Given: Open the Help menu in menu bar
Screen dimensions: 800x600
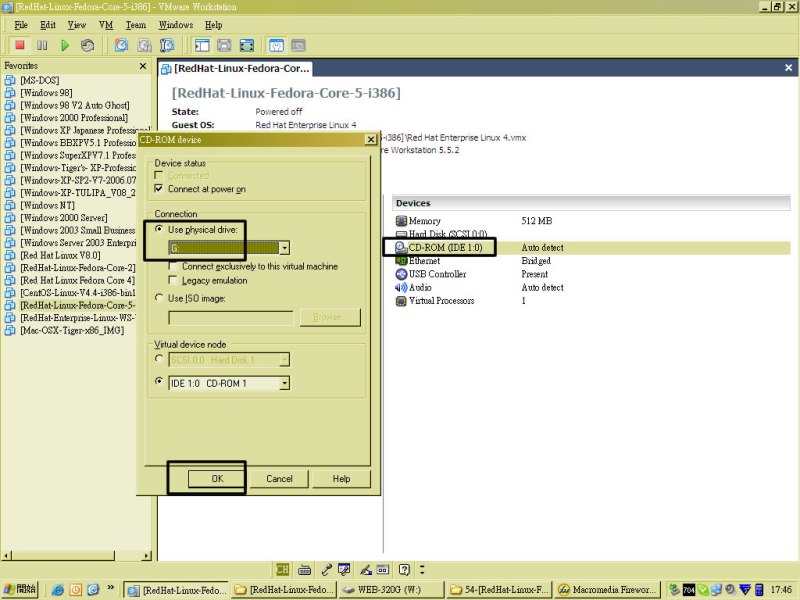Looking at the screenshot, I should pyautogui.click(x=214, y=25).
